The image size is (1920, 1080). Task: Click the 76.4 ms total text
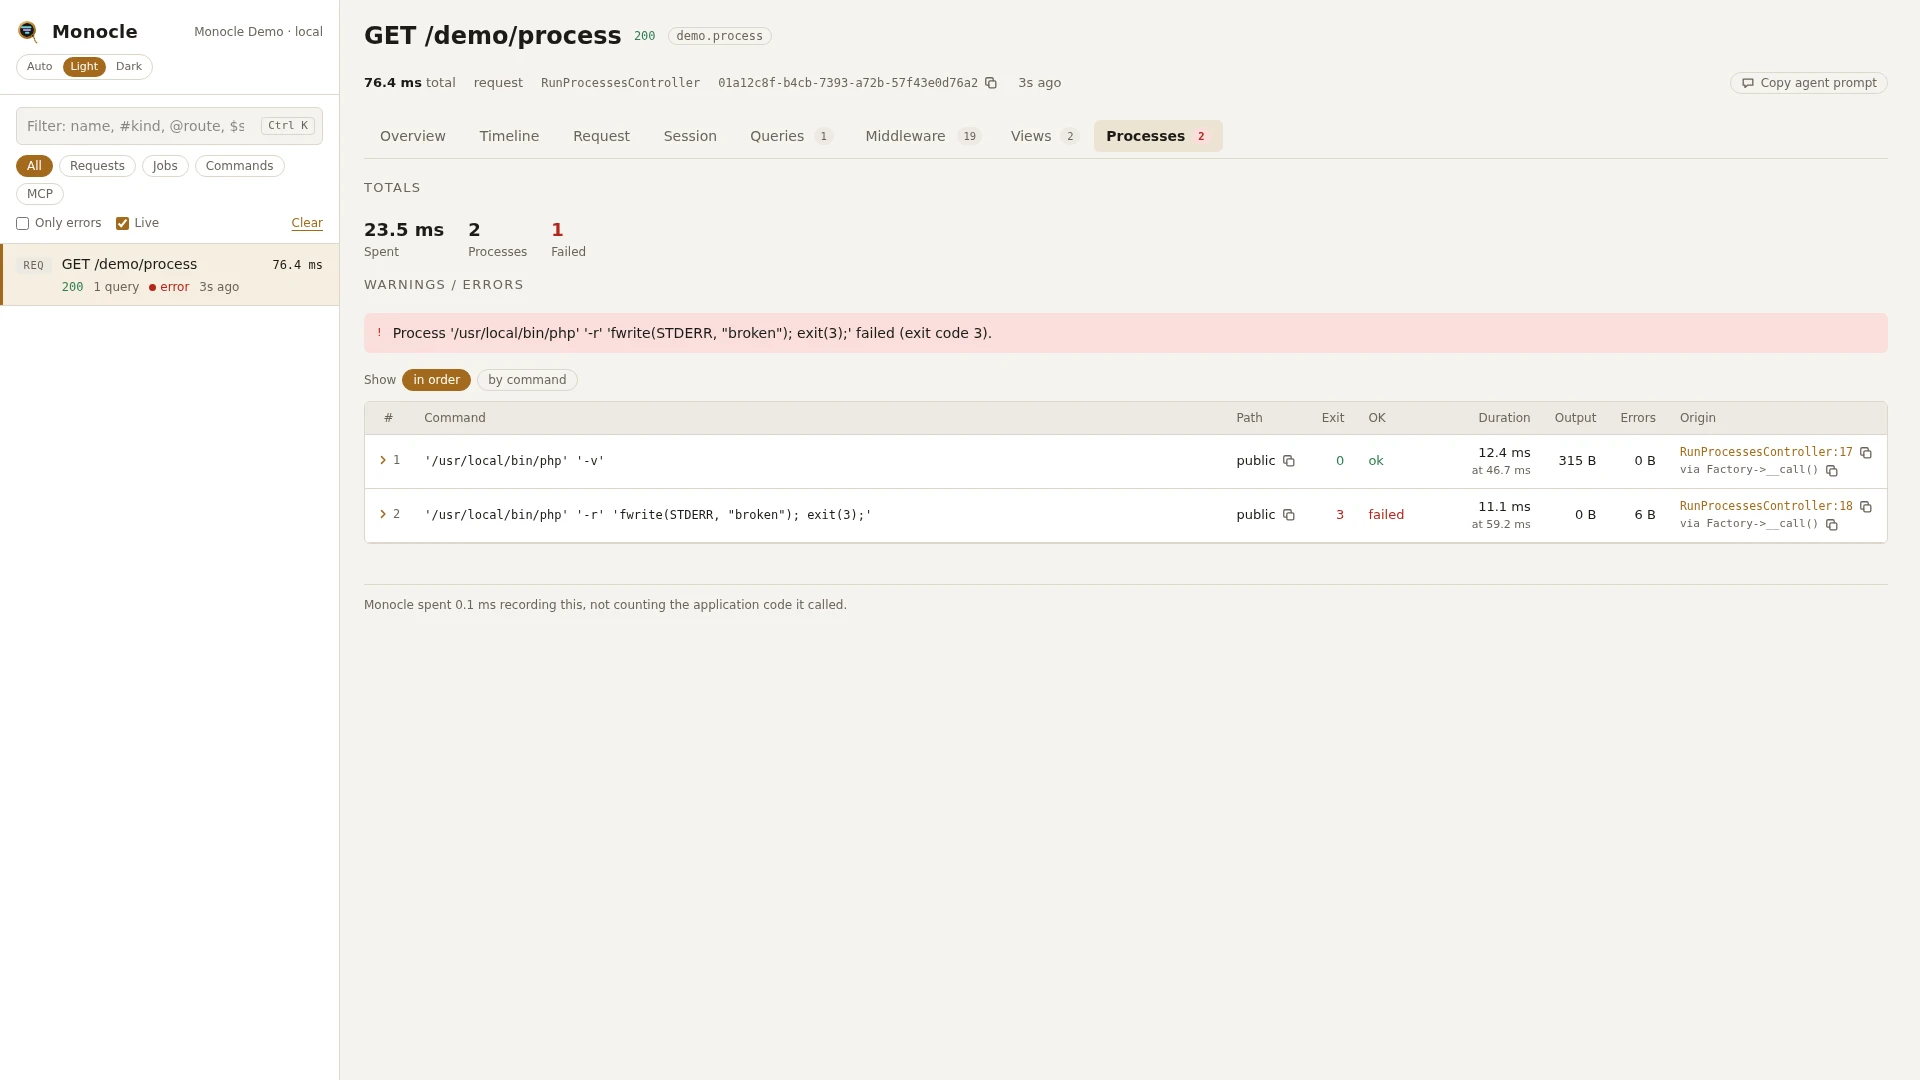click(410, 83)
